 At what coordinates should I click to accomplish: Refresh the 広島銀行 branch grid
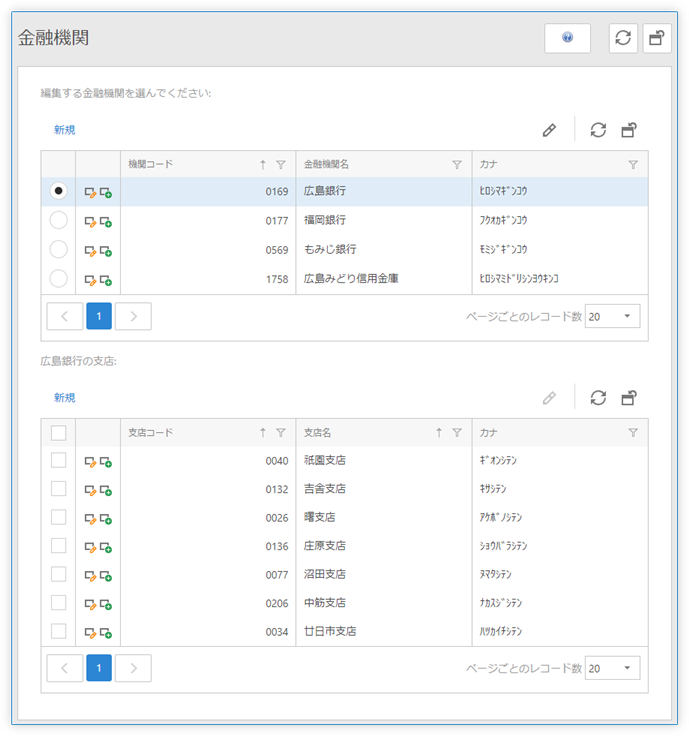[598, 398]
